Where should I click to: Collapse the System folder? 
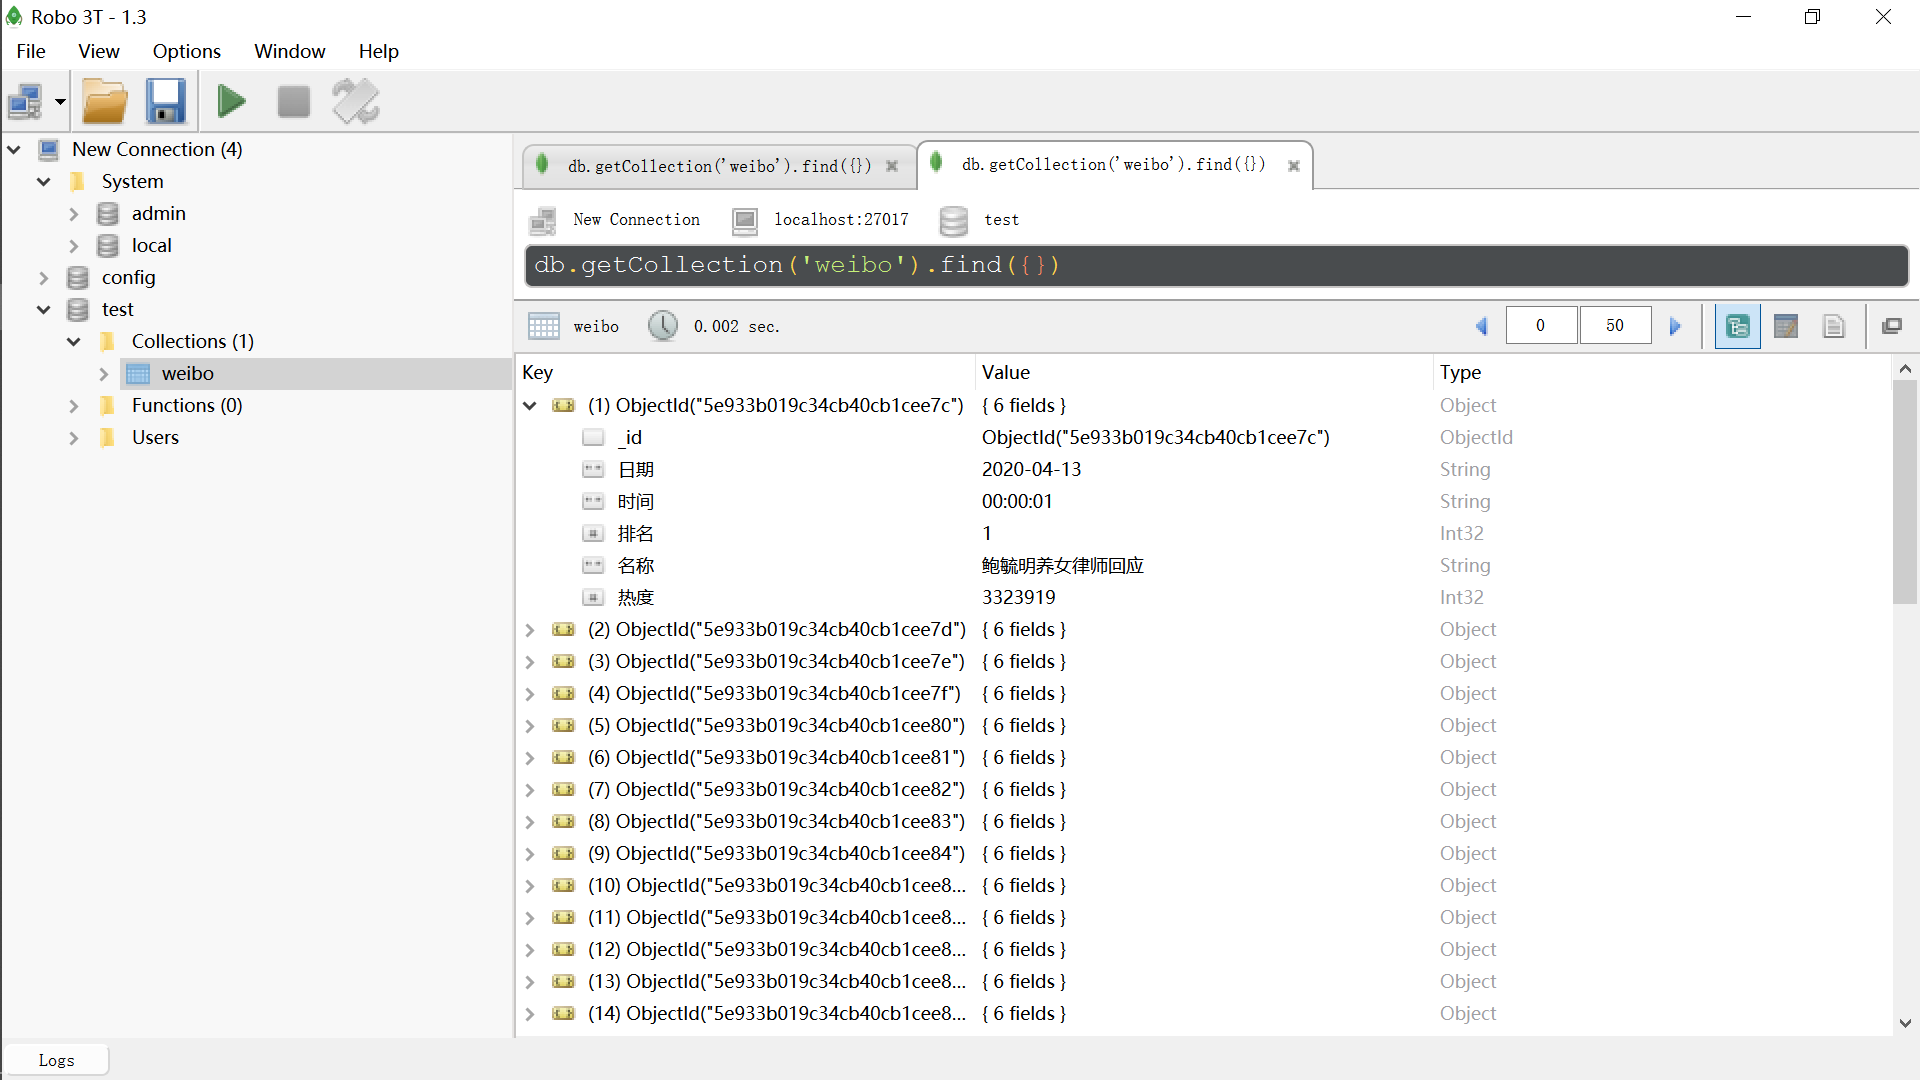44,181
